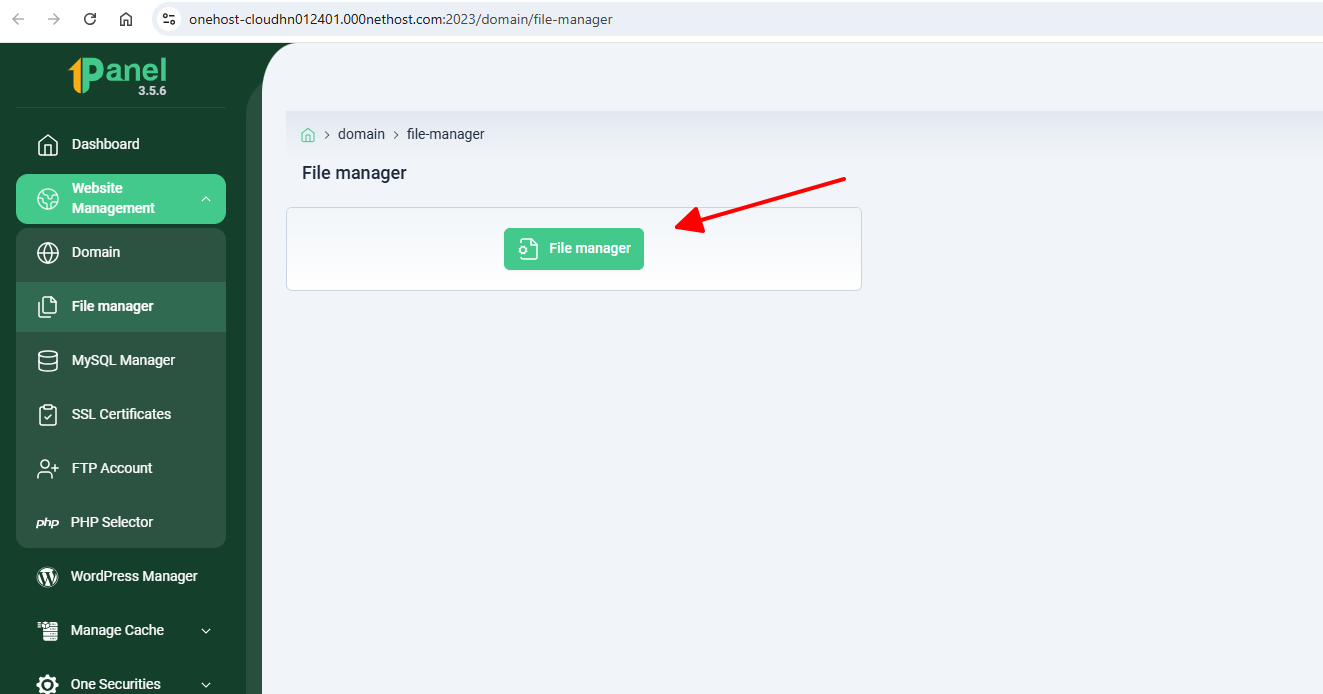1323x694 pixels.
Task: Click the PHP Selector php icon
Action: 47,523
